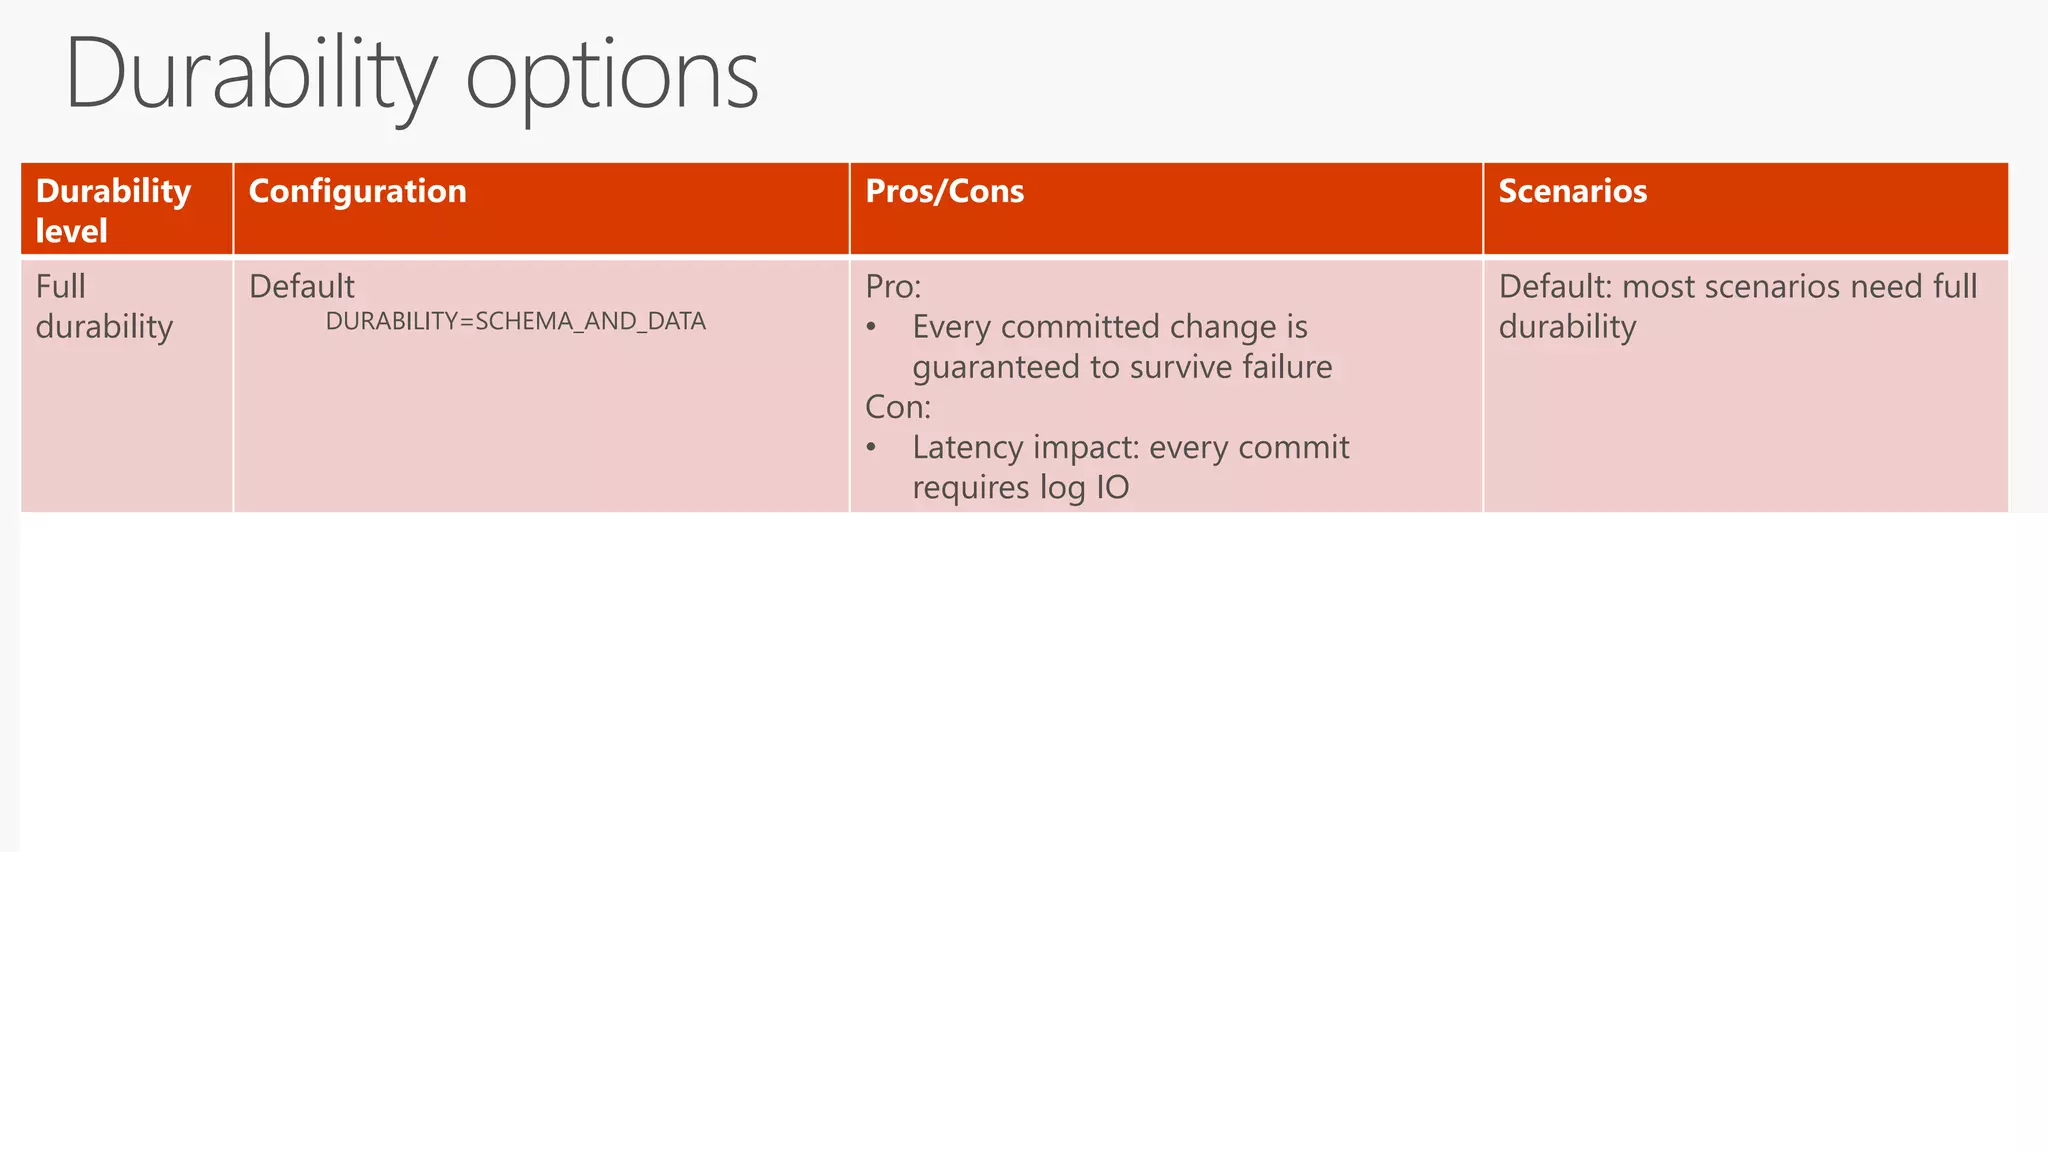Image resolution: width=2048 pixels, height=1152 pixels.
Task: Click the "Durability options" slide title
Action: click(411, 76)
